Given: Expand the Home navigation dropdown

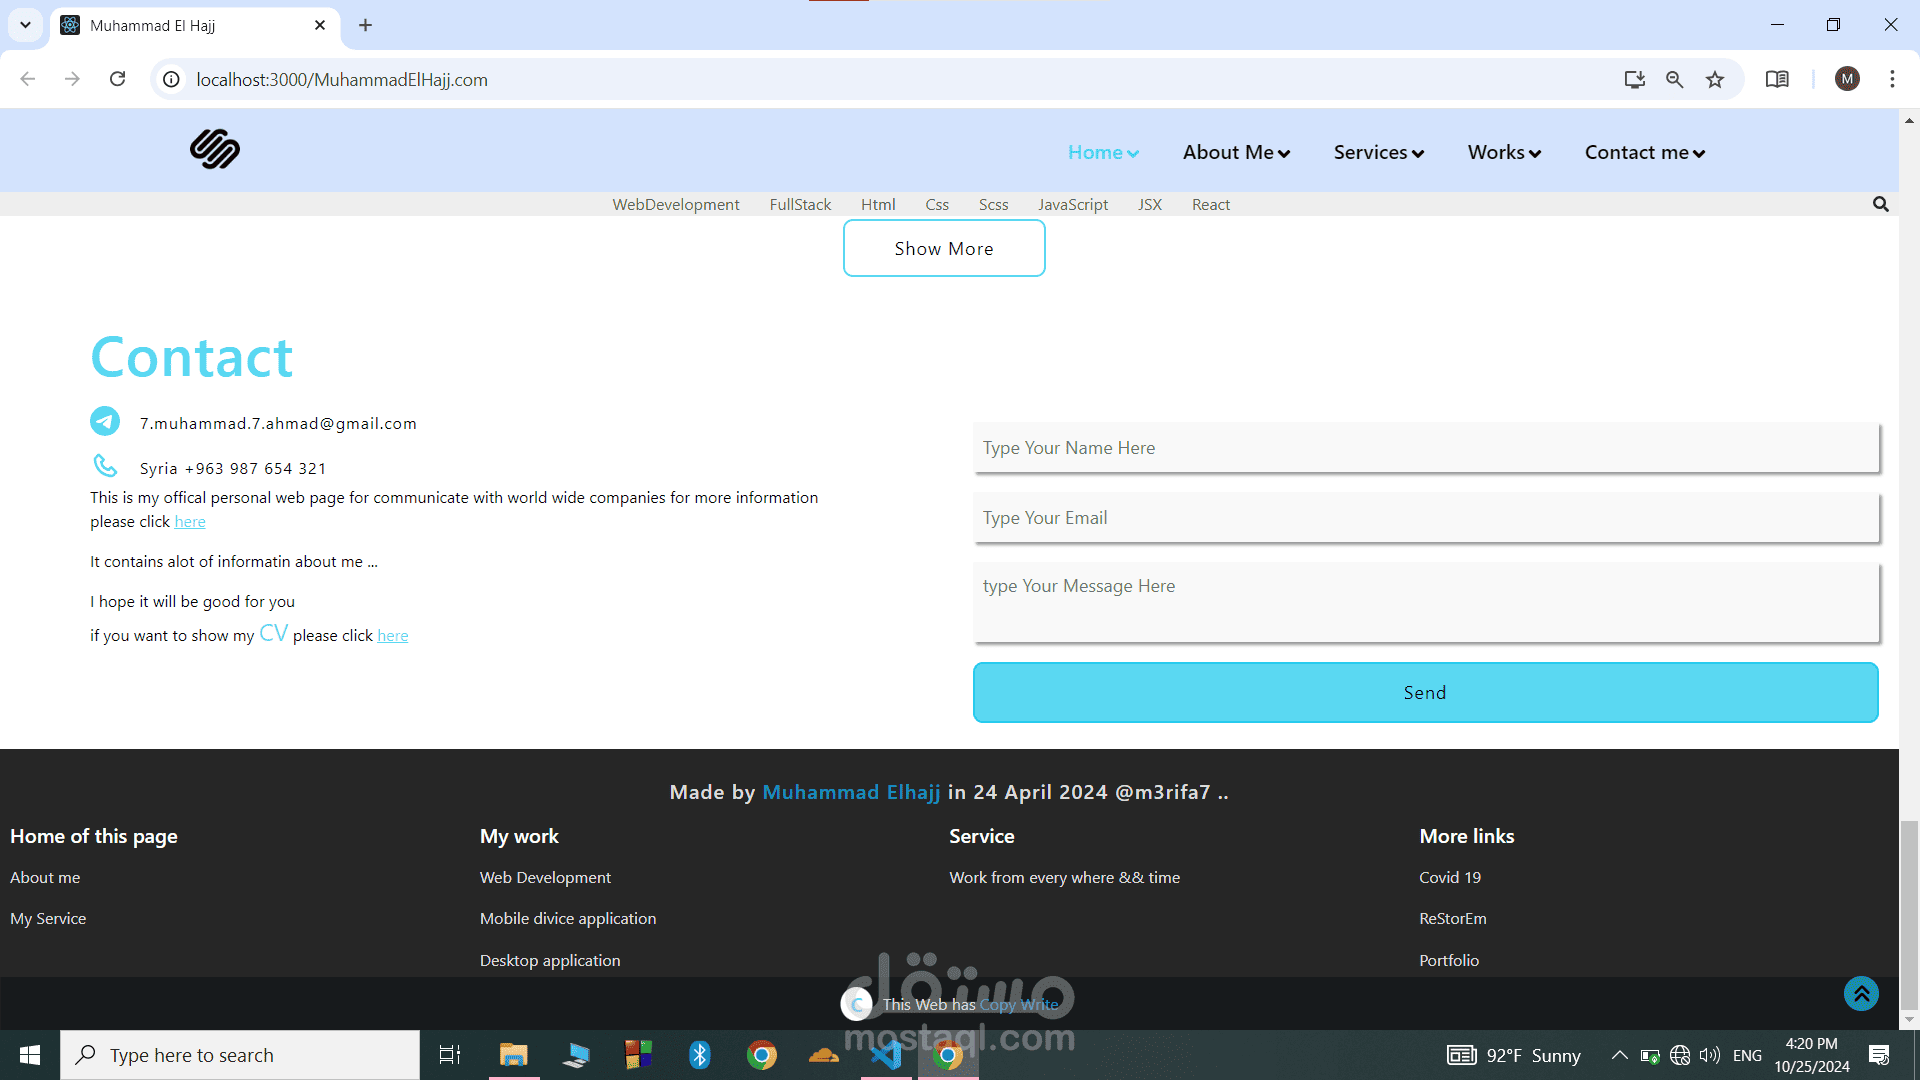Looking at the screenshot, I should (x=1103, y=152).
